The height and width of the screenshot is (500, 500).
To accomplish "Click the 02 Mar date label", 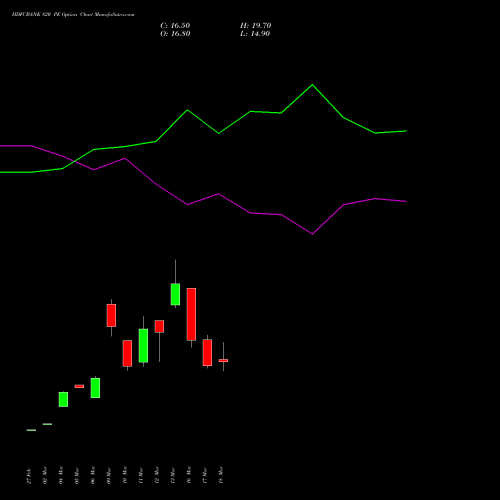I will coord(45,475).
